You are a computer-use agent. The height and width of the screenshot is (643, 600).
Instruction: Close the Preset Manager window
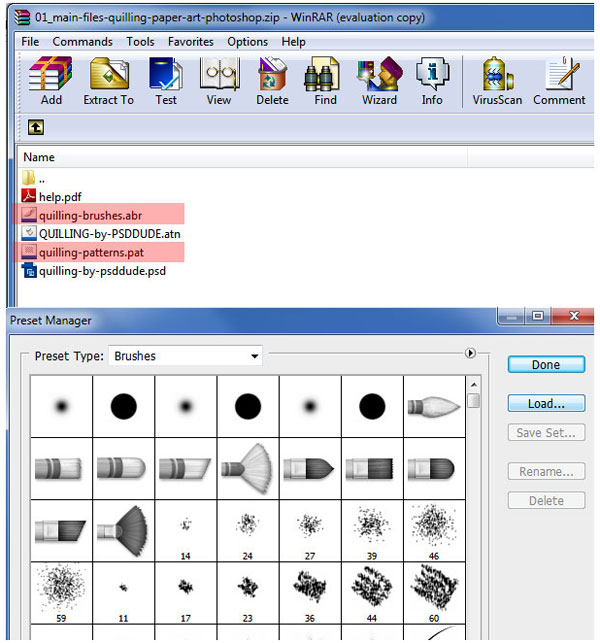pos(573,316)
